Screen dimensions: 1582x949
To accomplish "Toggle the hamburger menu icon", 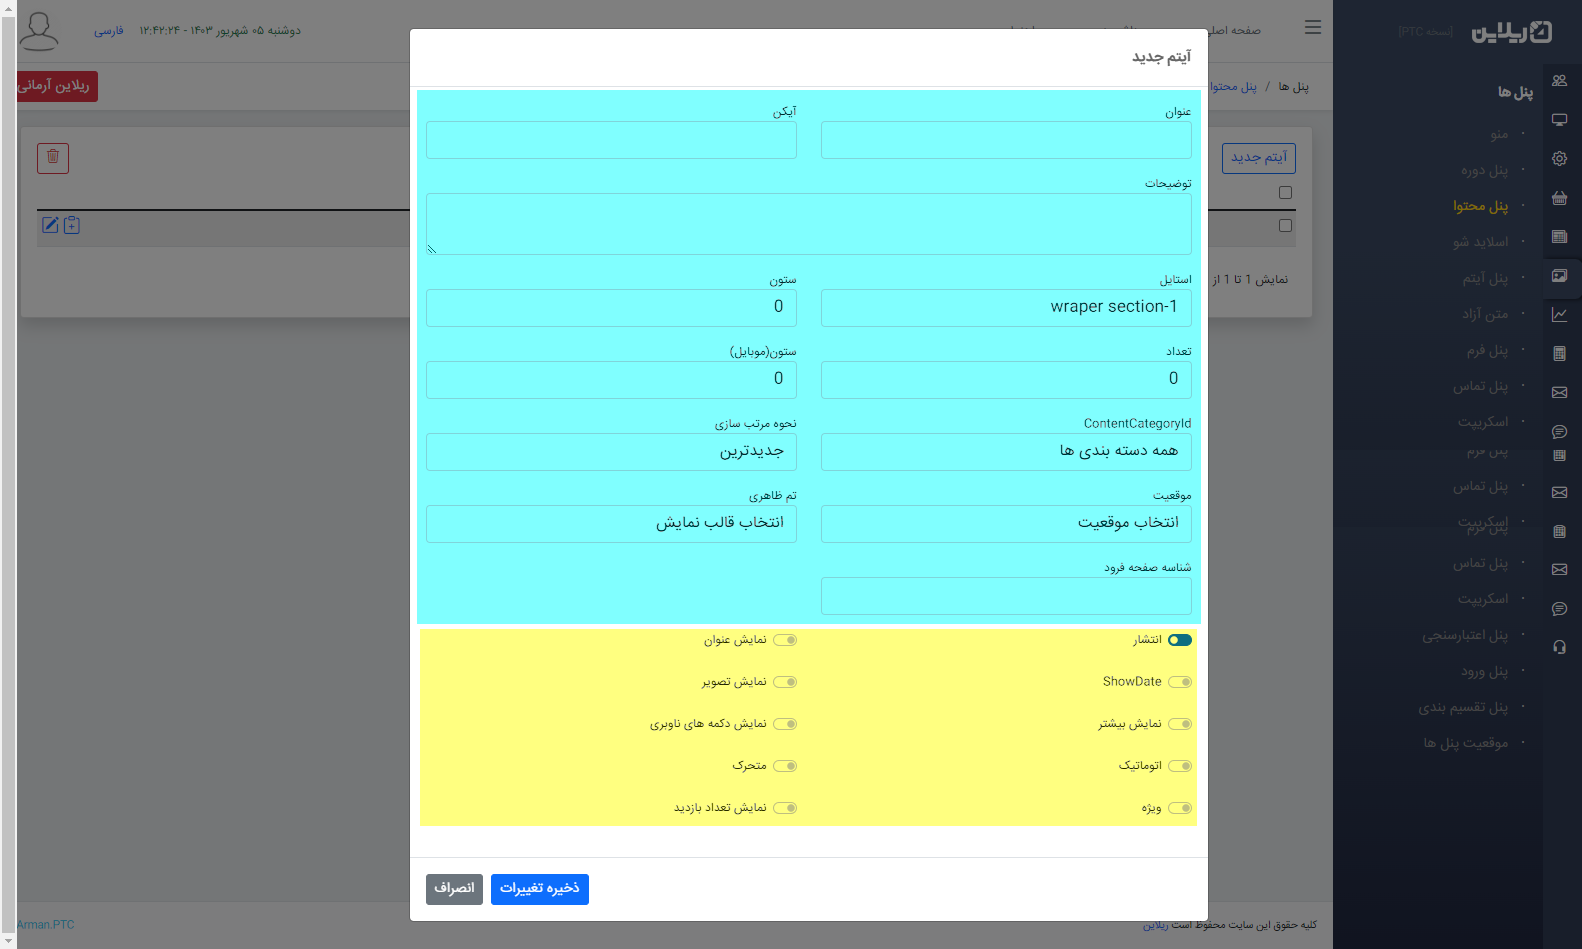I will (x=1313, y=27).
